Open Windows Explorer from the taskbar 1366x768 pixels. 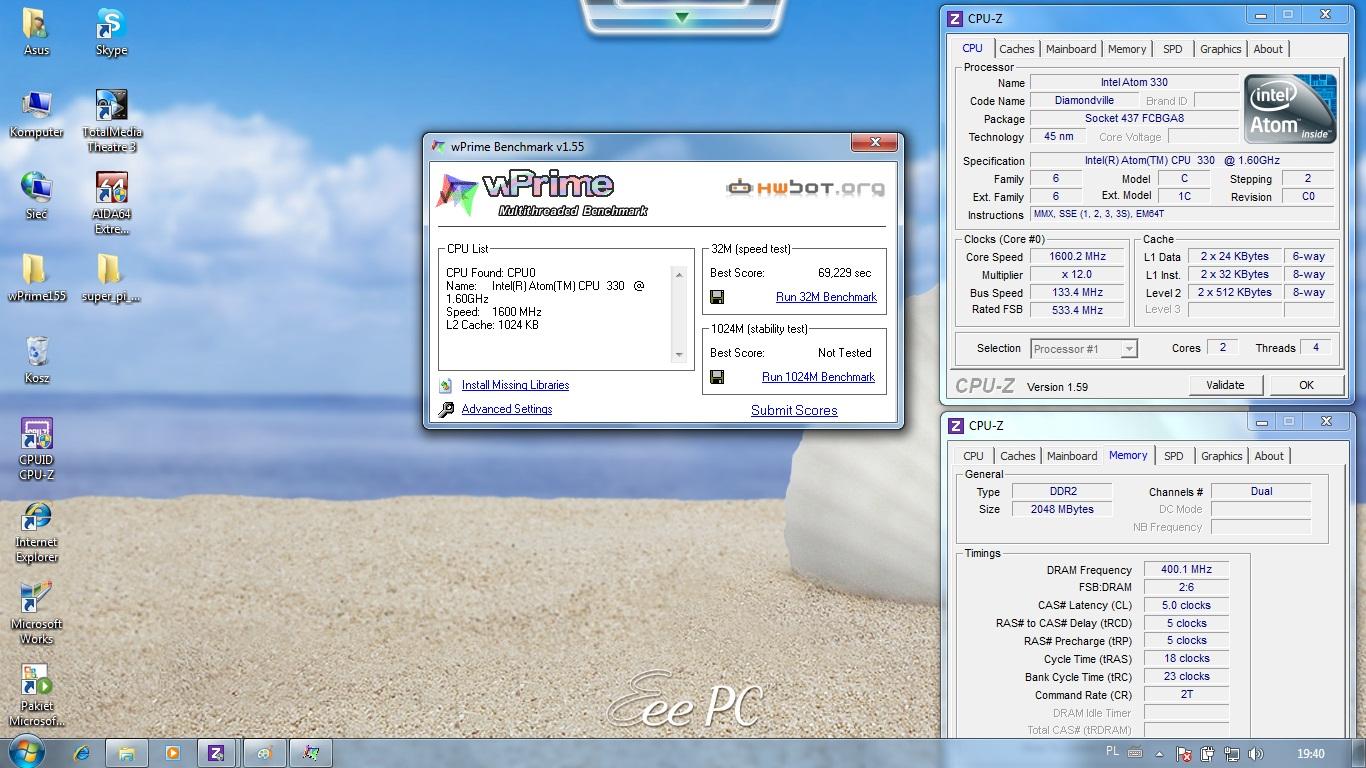coord(126,753)
